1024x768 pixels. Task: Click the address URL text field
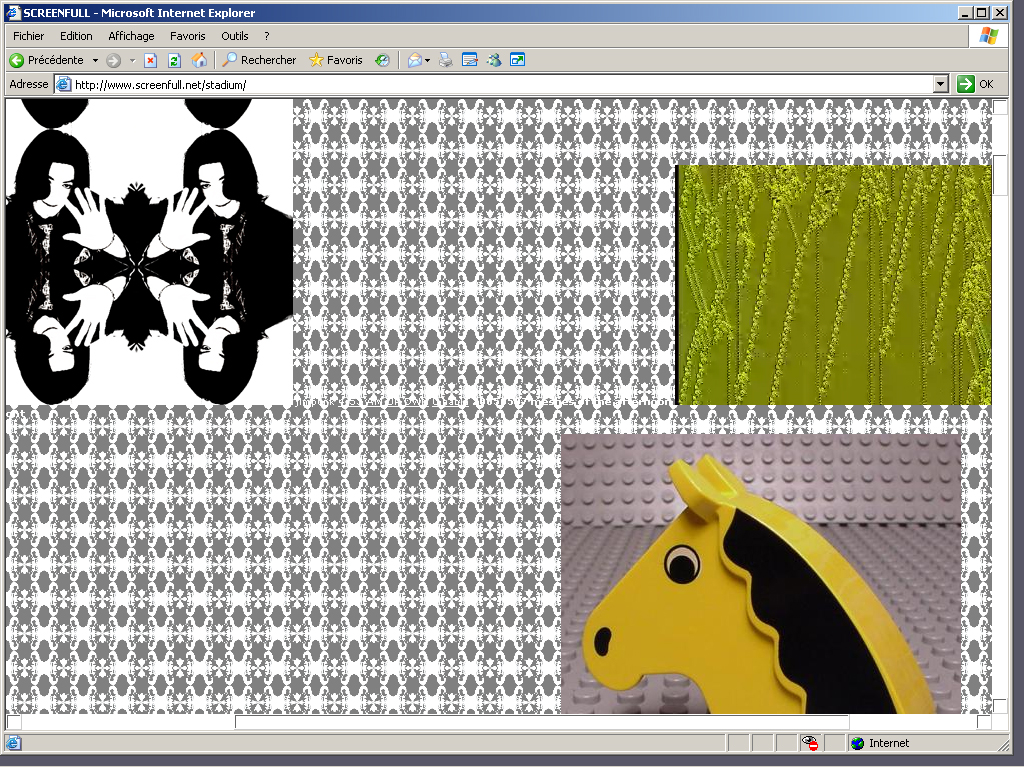(500, 85)
